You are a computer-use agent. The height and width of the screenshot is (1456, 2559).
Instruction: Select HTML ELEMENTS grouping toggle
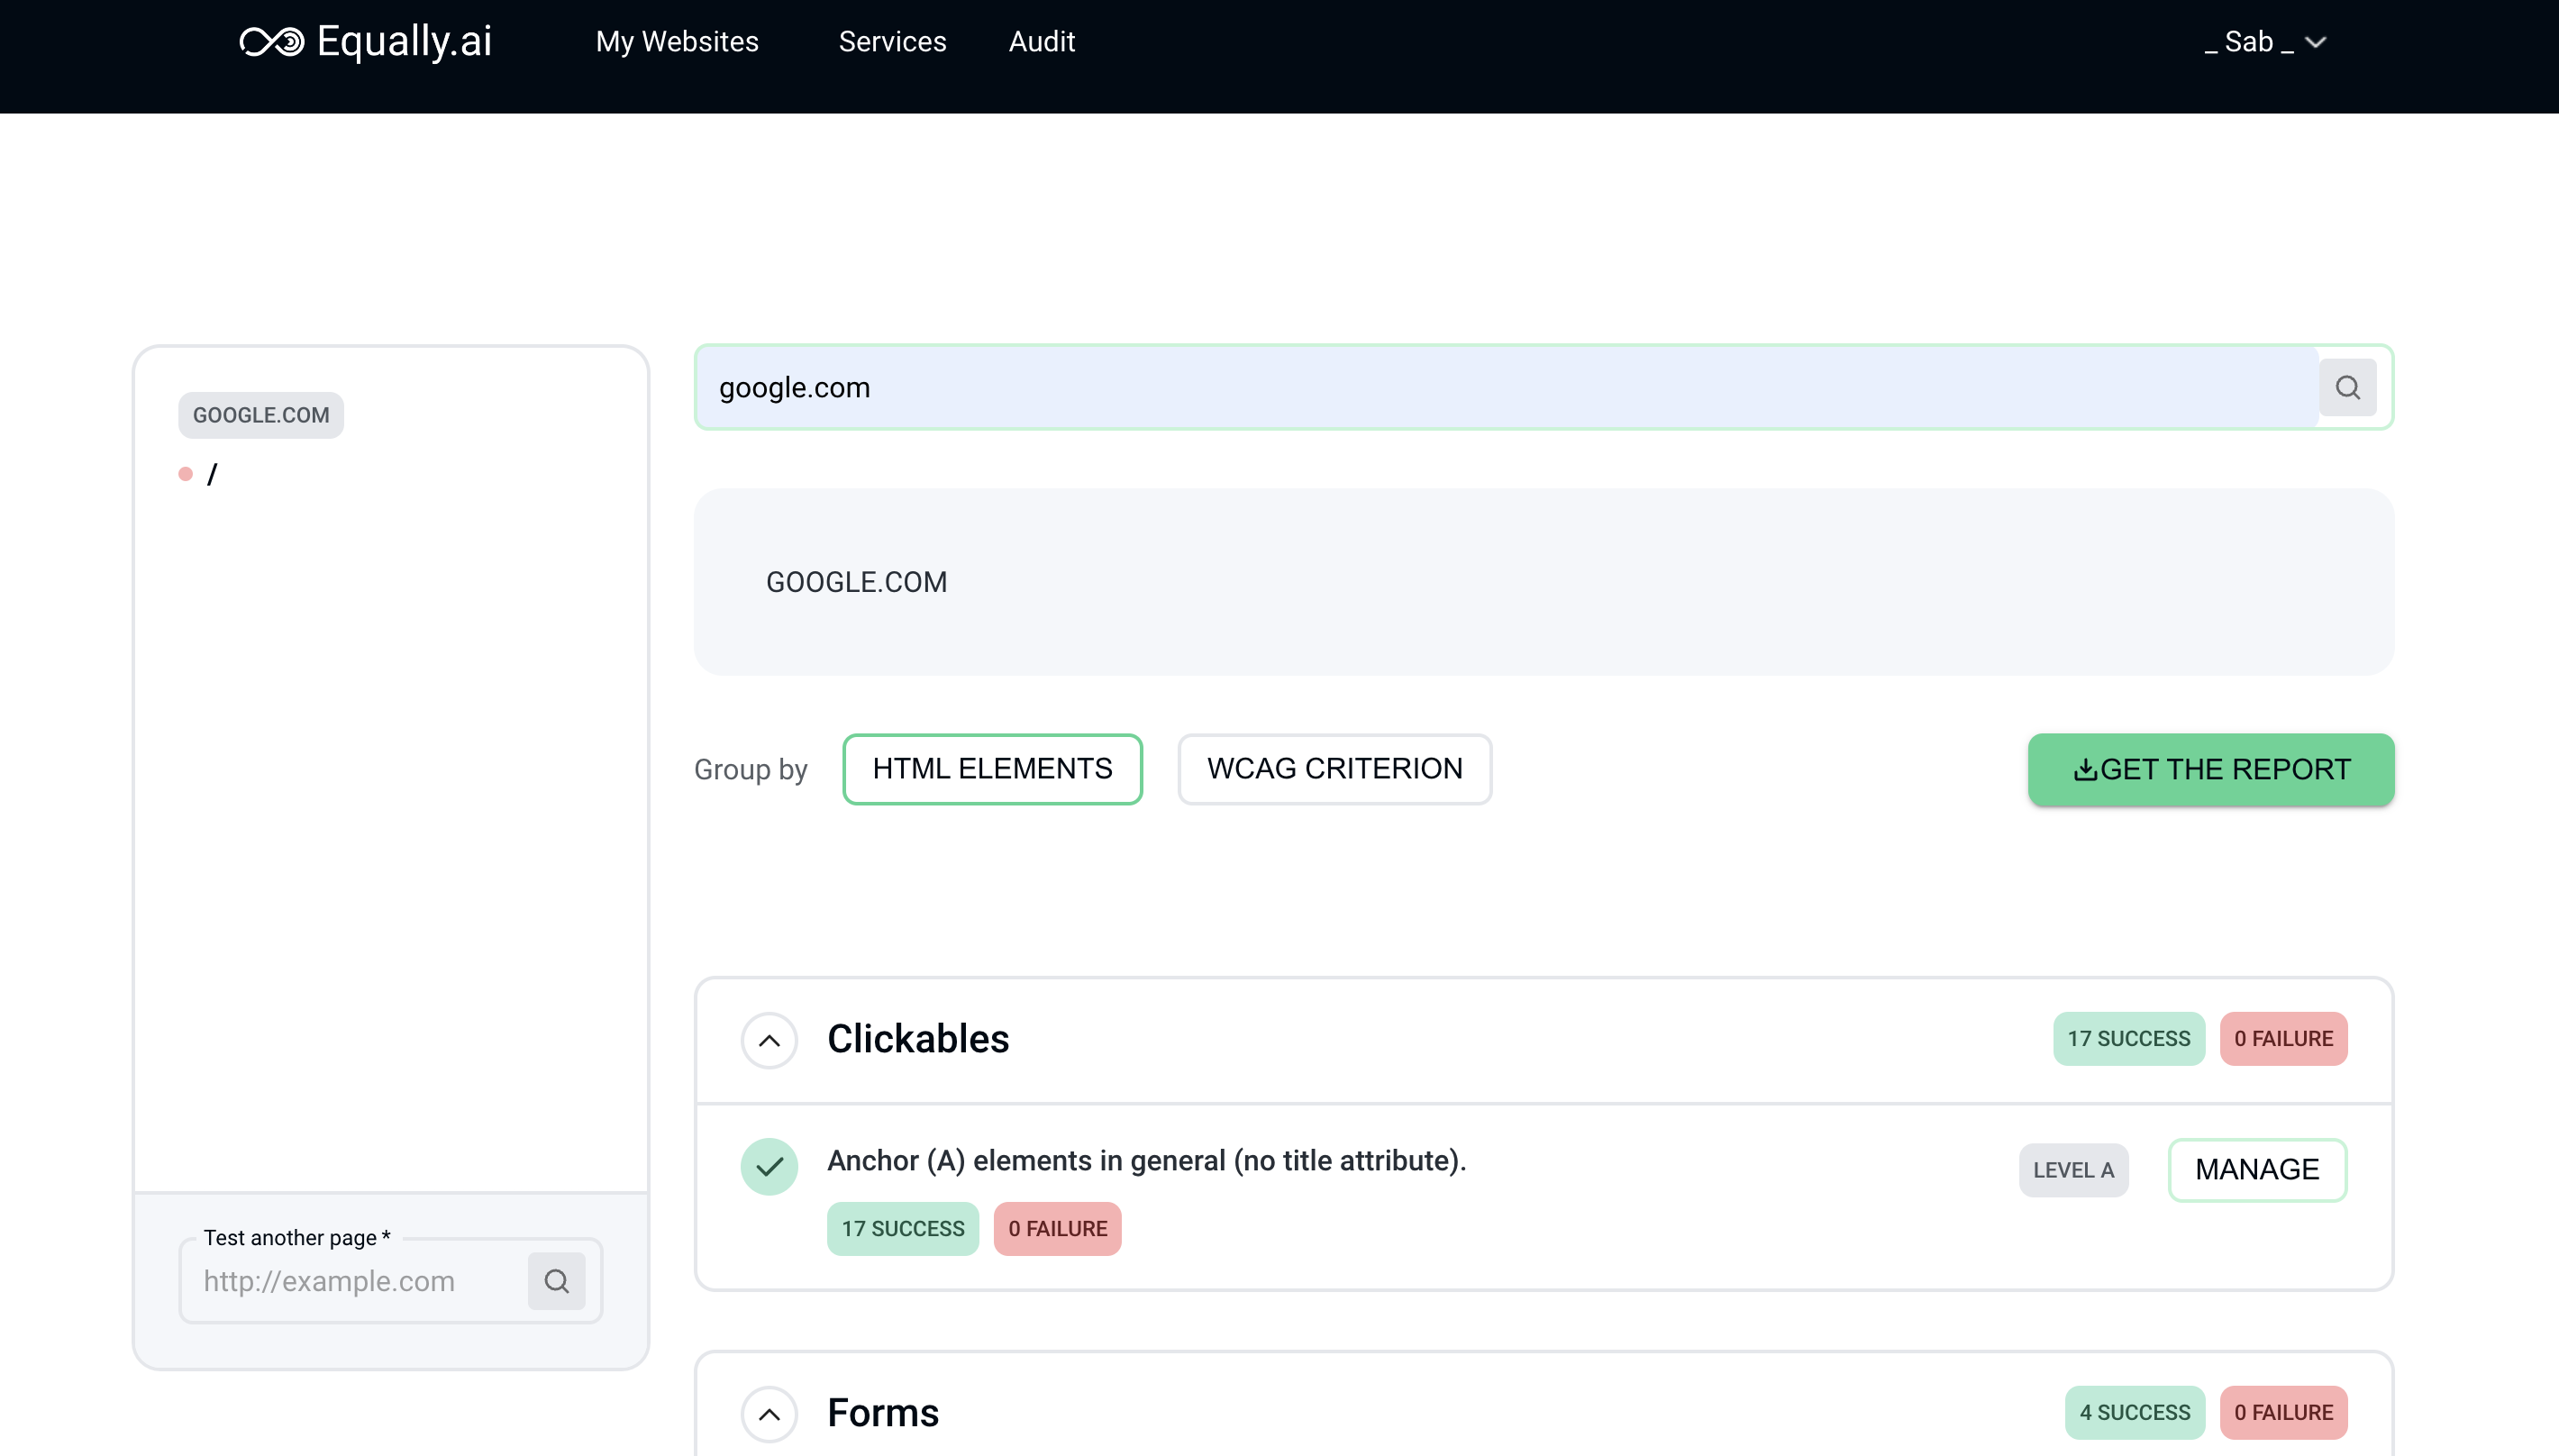pyautogui.click(x=991, y=769)
